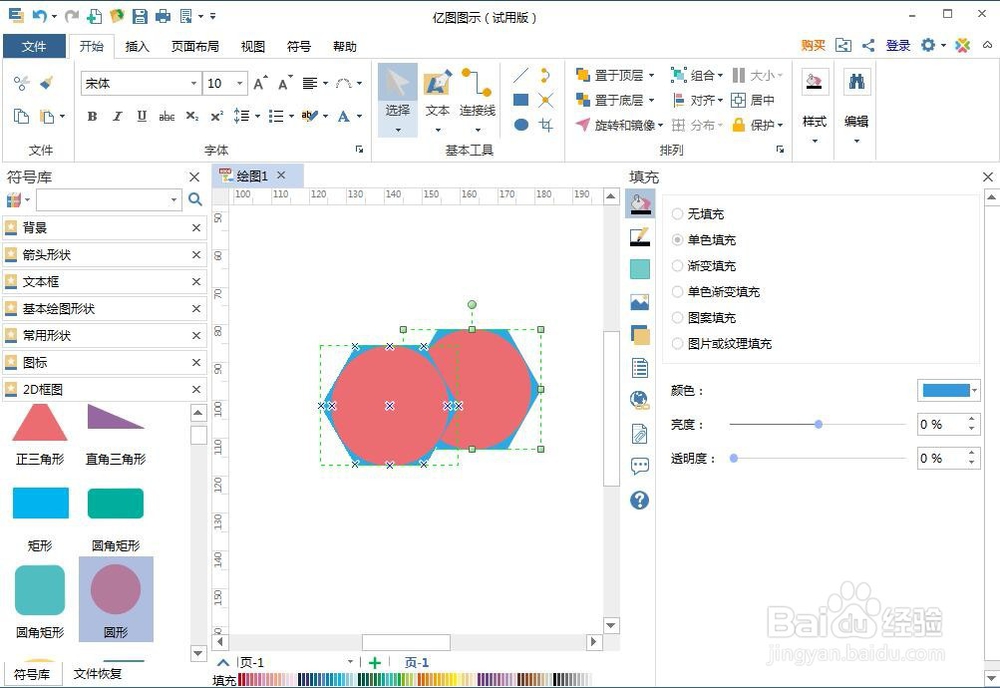
Task: Click the search magnifier in symbol library
Action: pos(195,200)
